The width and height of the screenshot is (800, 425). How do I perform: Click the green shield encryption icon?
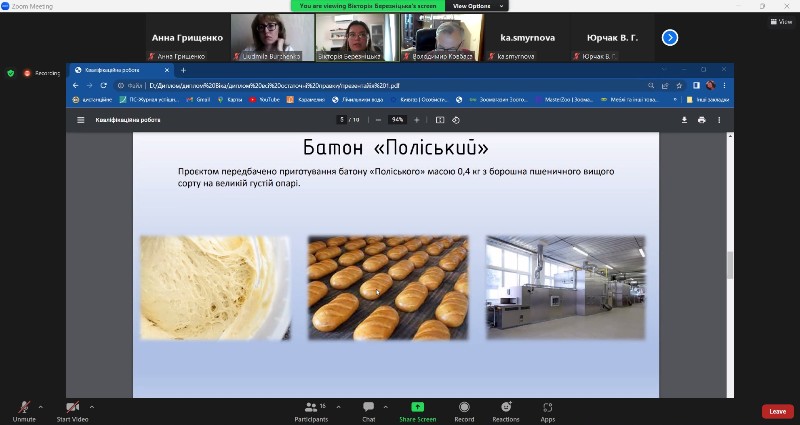click(x=11, y=73)
